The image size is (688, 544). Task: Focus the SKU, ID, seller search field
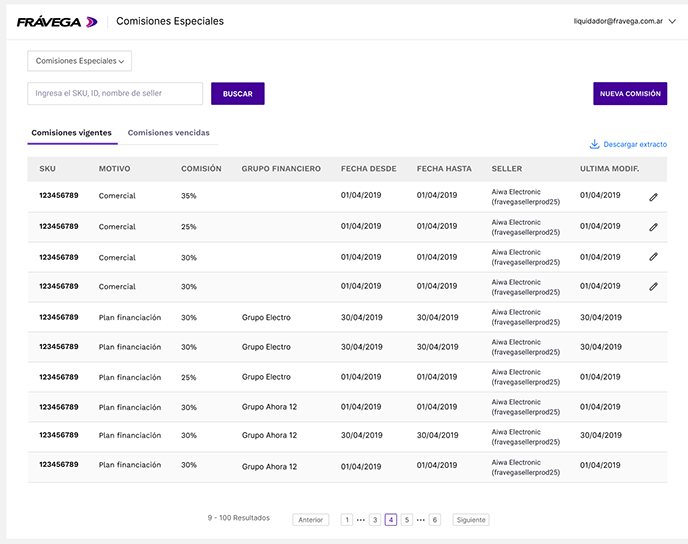115,93
